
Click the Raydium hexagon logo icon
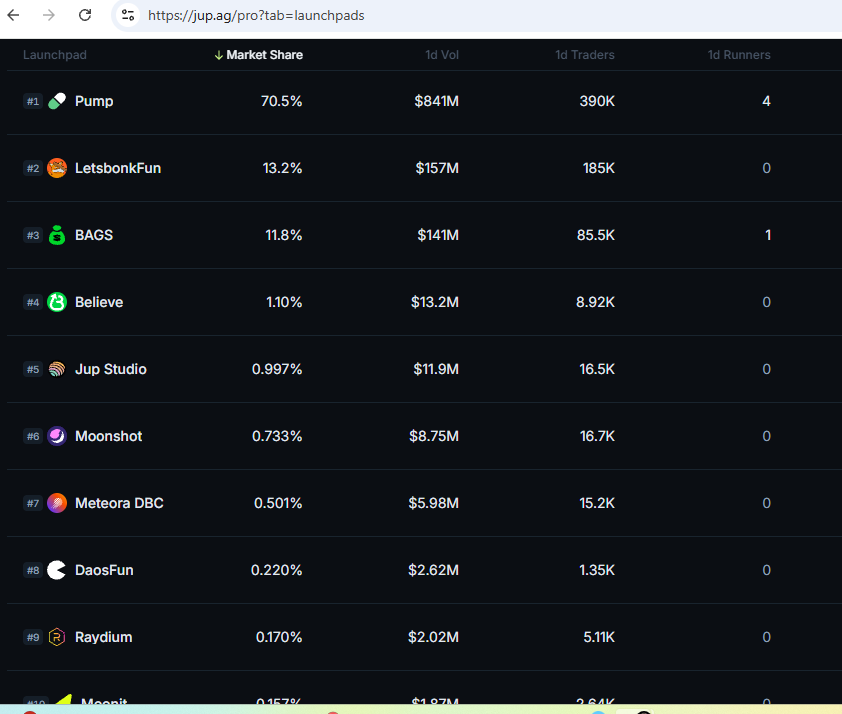click(x=57, y=637)
